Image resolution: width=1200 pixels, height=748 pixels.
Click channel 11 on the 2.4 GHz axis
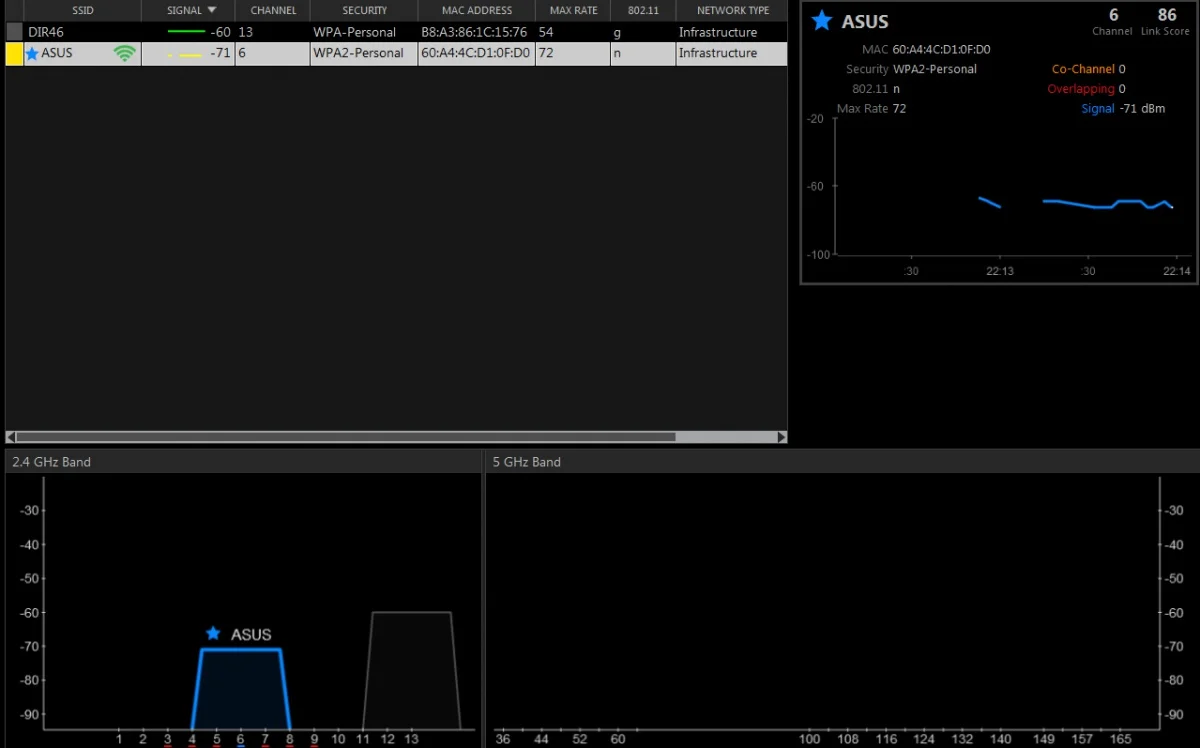click(x=363, y=739)
